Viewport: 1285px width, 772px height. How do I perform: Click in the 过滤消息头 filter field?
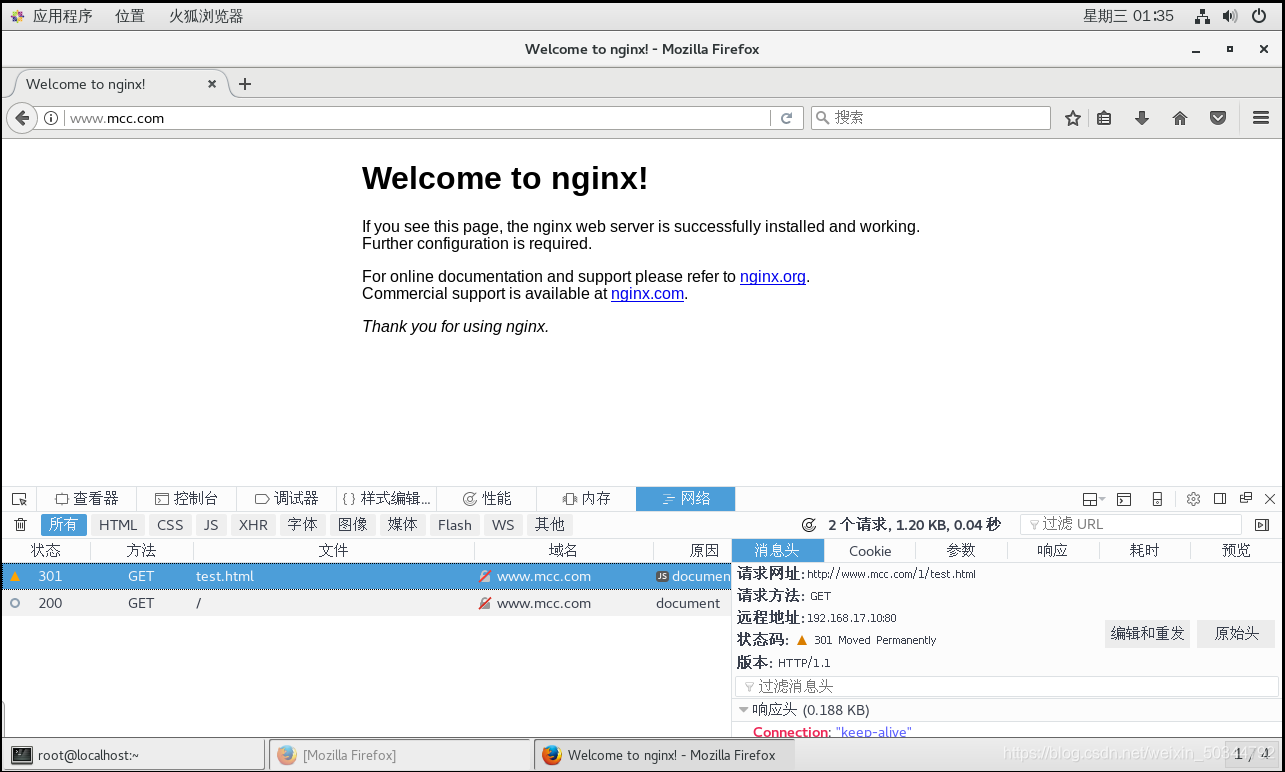pos(1007,686)
